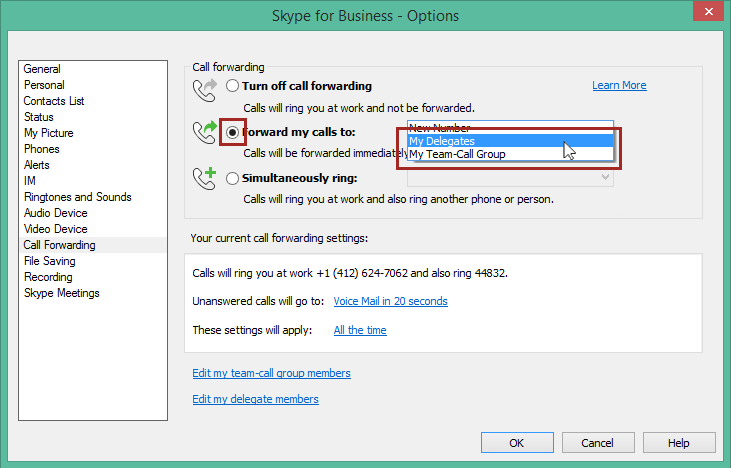This screenshot has width=731, height=468.
Task: Click the Help button
Action: pyautogui.click(x=679, y=442)
